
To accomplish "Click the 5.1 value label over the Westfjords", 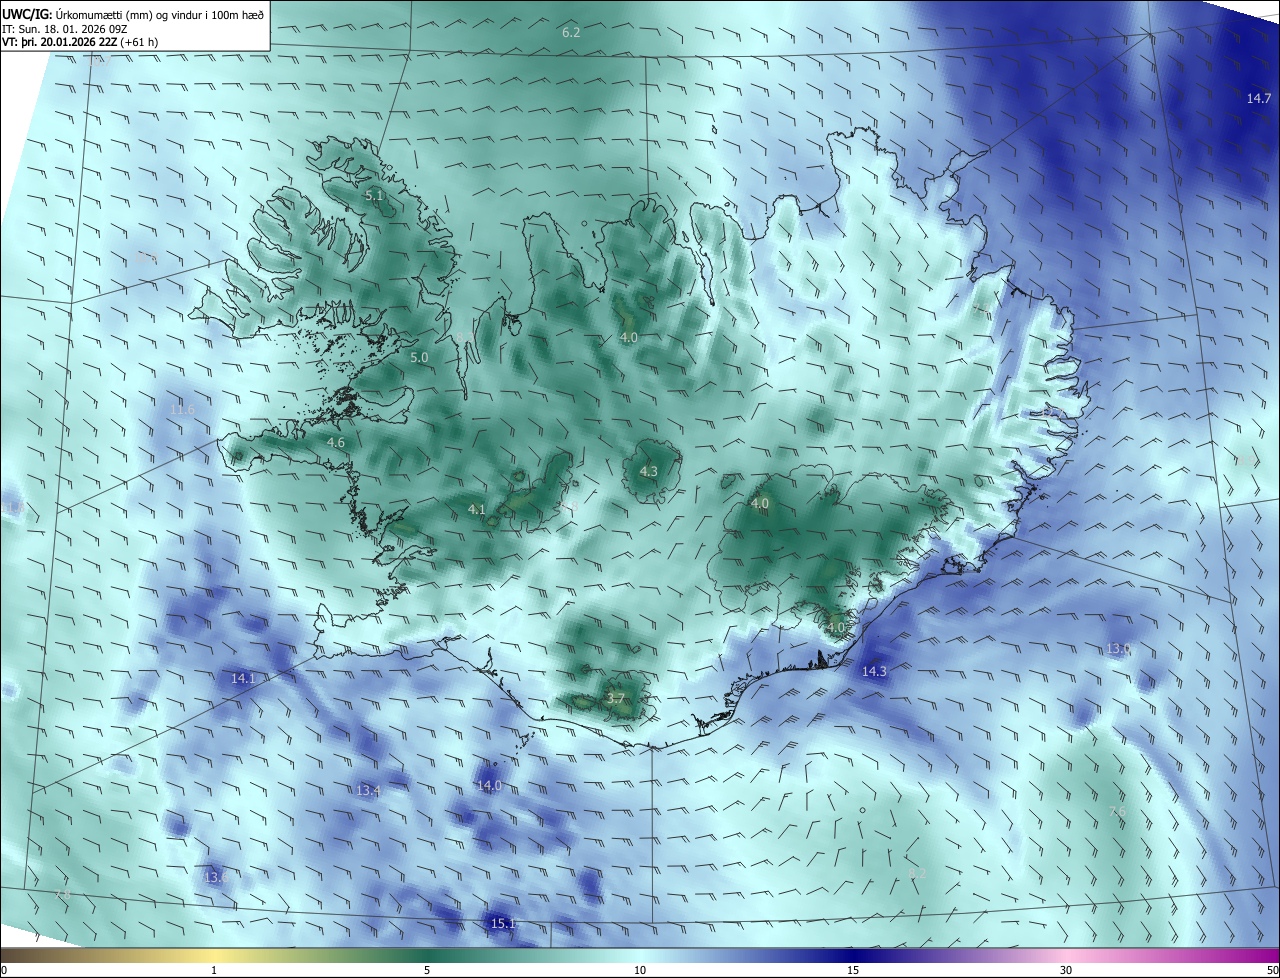I will (374, 196).
